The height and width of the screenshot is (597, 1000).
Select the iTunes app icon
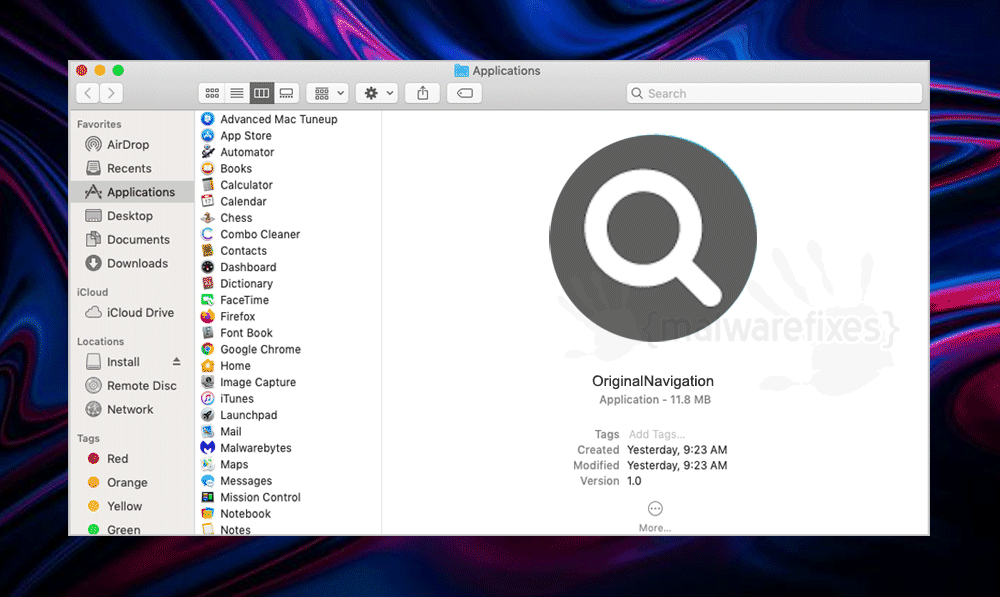pyautogui.click(x=207, y=399)
